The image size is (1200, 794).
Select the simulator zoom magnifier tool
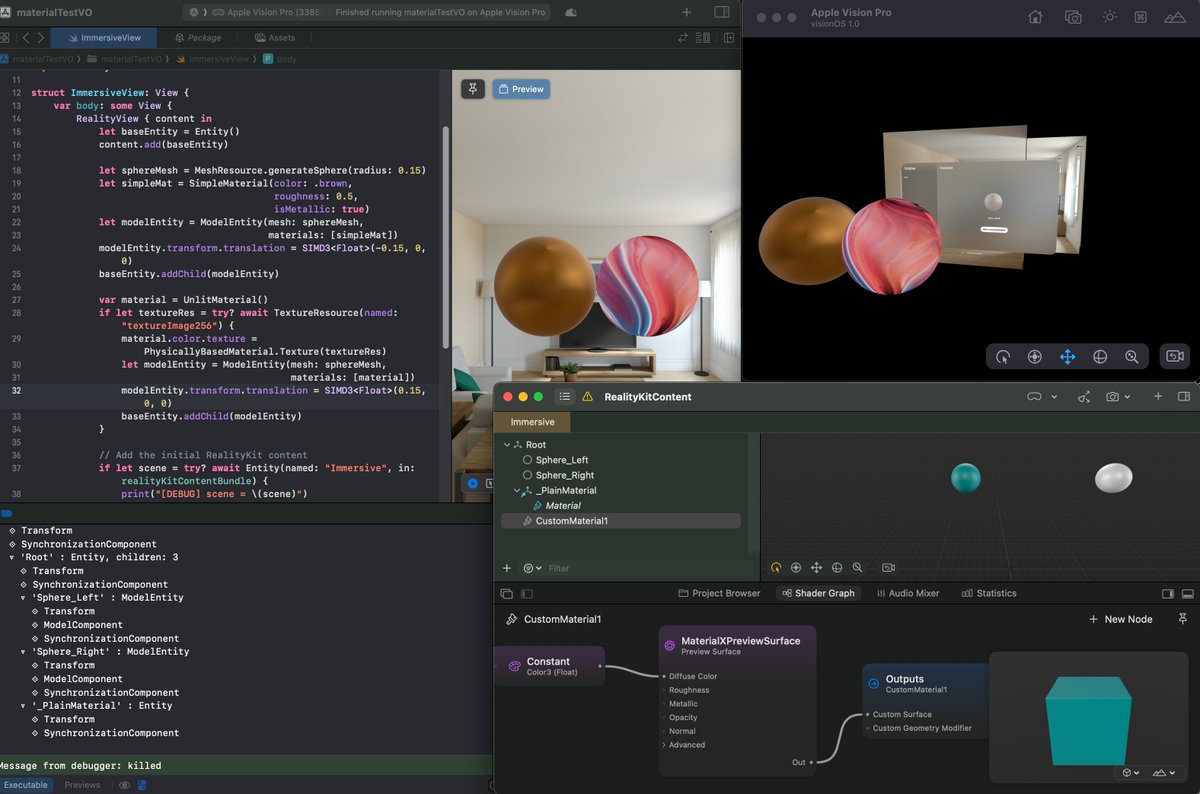(1132, 356)
